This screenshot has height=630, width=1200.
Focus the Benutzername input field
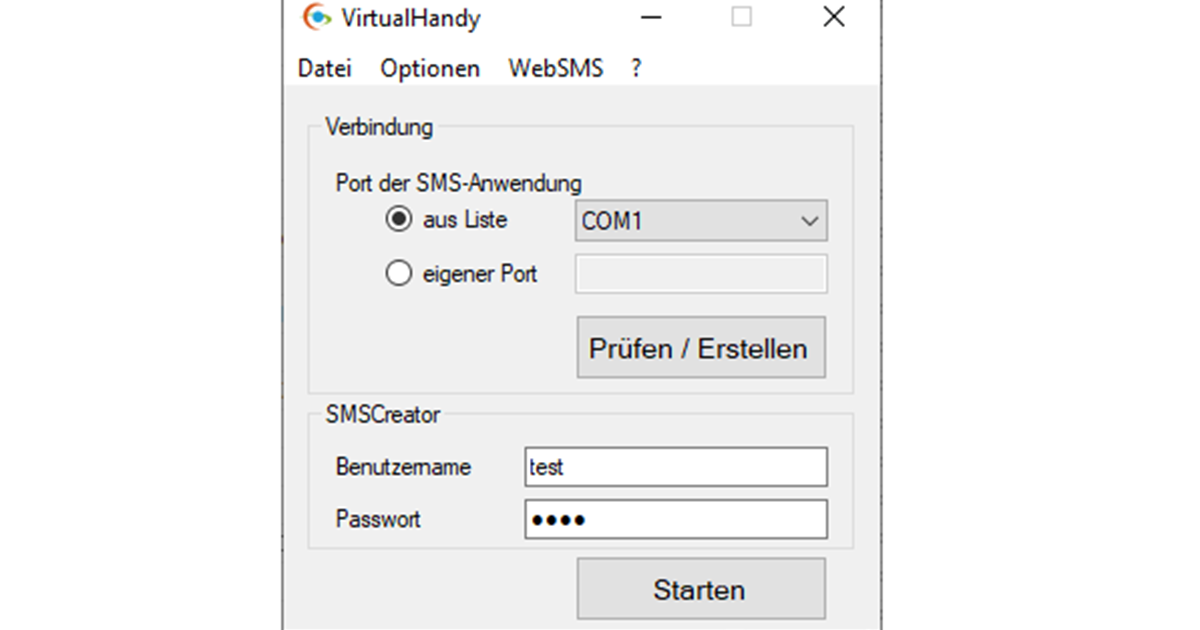[x=676, y=467]
